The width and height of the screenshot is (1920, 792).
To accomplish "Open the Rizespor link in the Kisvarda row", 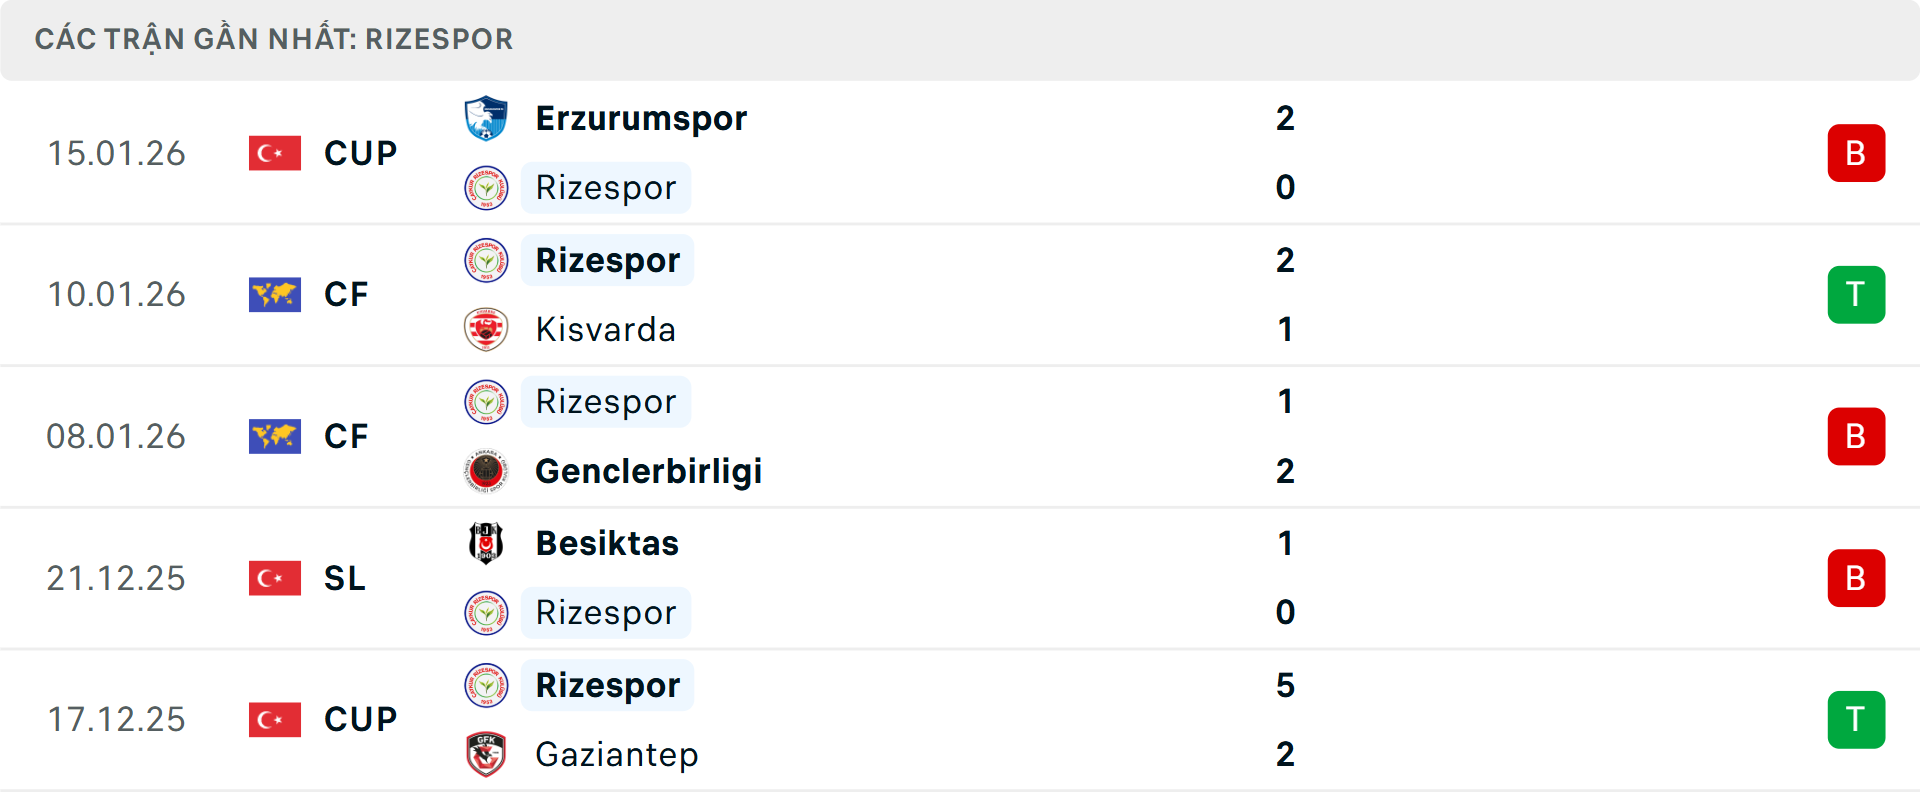I will pyautogui.click(x=606, y=260).
